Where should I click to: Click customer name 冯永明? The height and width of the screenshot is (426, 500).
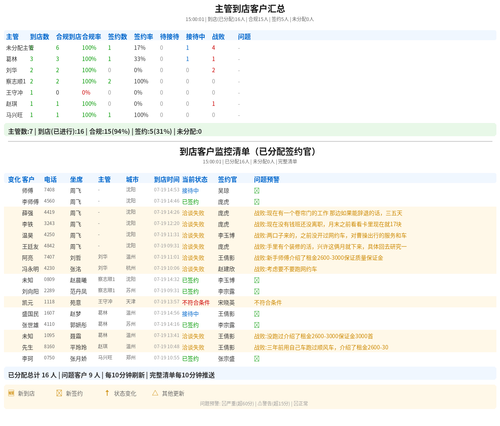30,269
